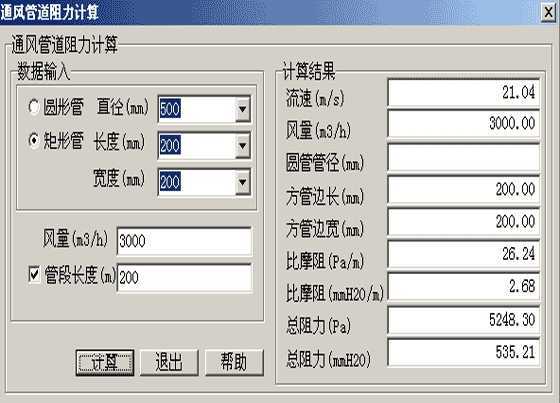The height and width of the screenshot is (403, 560).
Task: Select the 矩形管 radio button
Action: (34, 140)
